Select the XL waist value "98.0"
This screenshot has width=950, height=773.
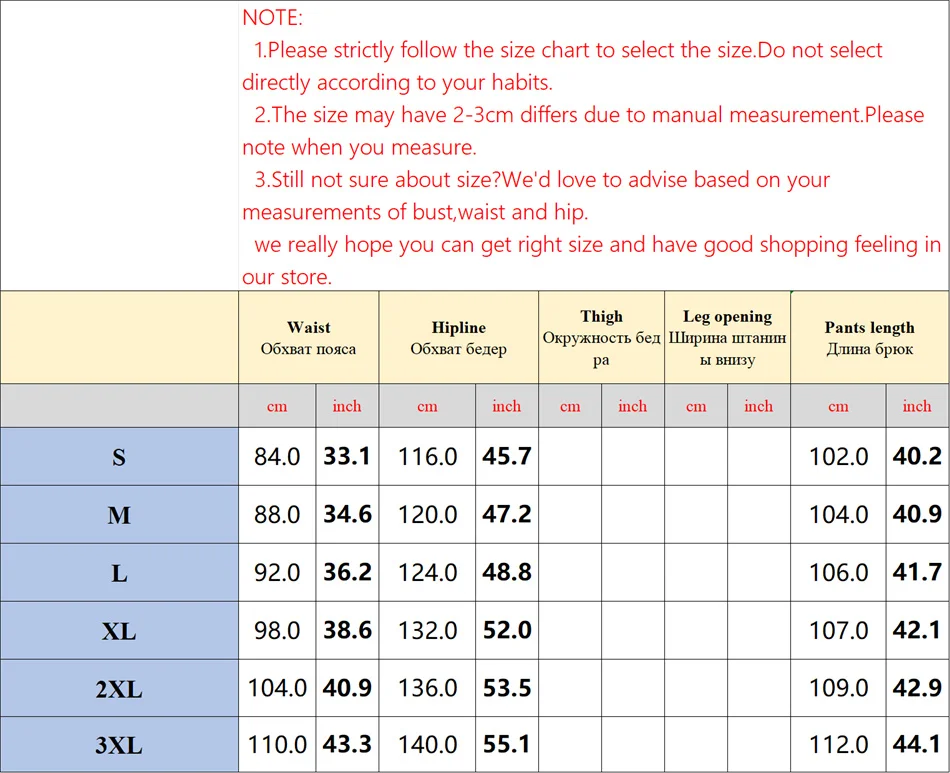click(x=277, y=631)
